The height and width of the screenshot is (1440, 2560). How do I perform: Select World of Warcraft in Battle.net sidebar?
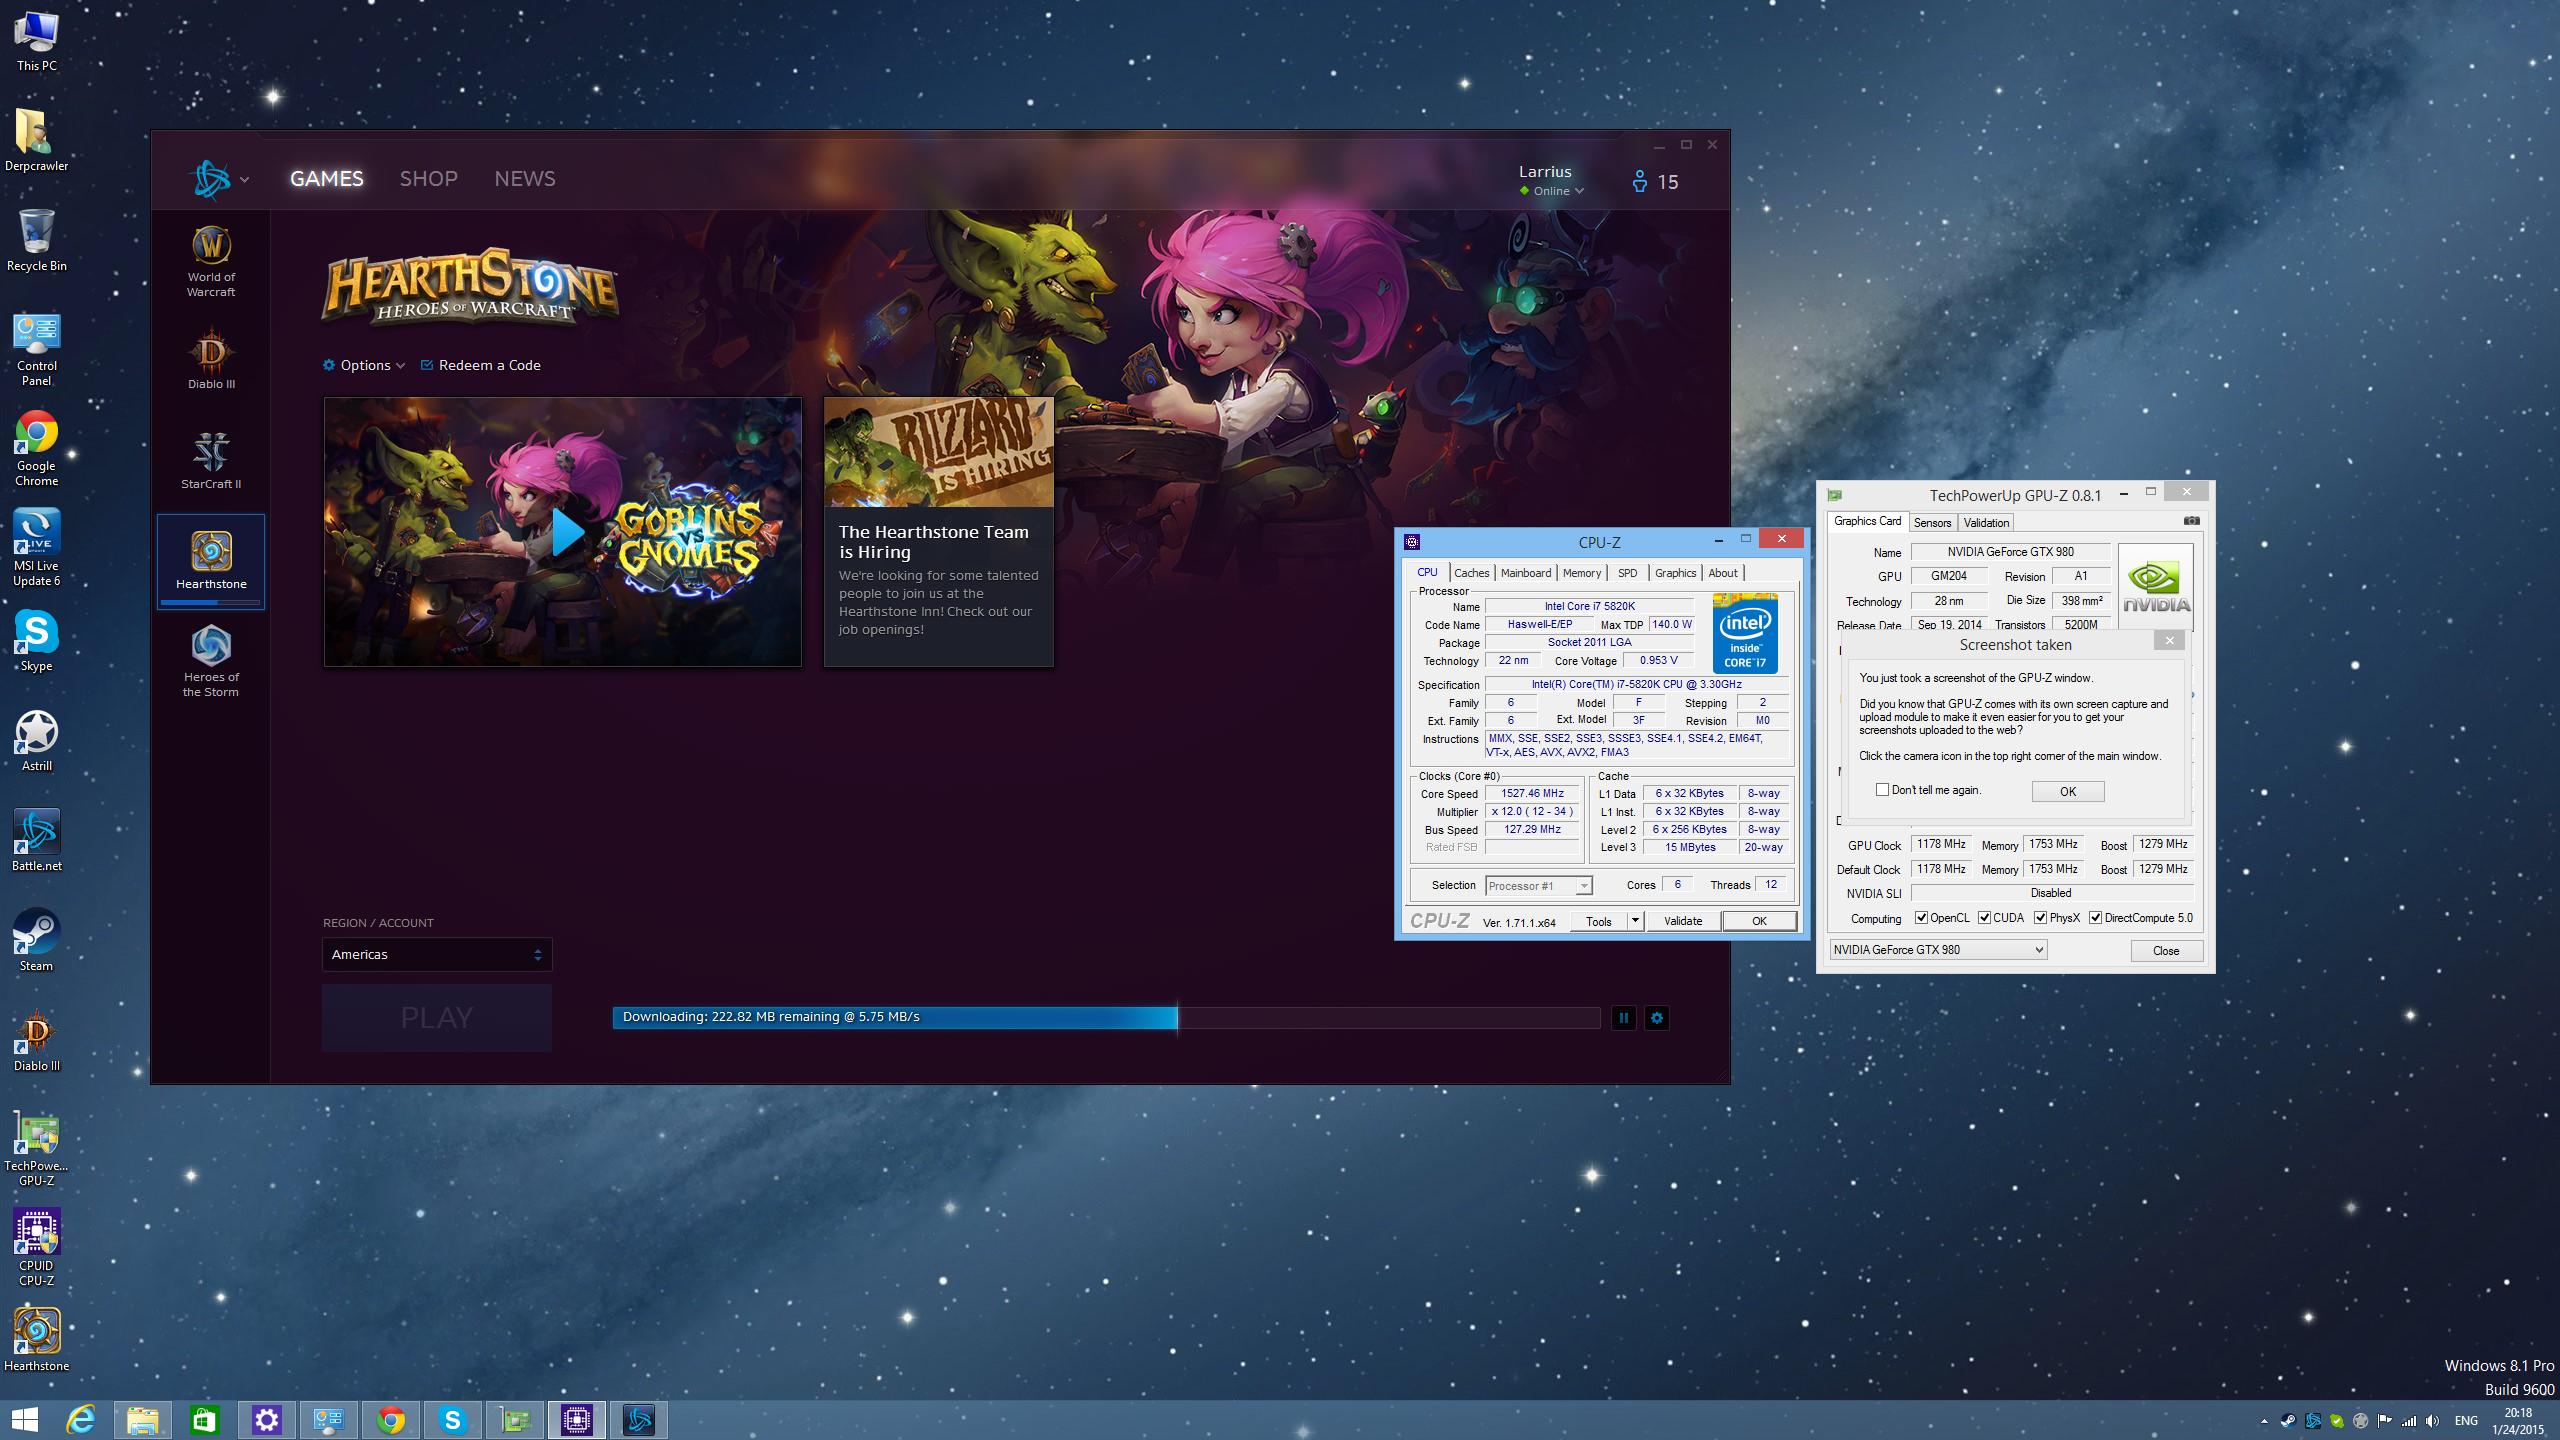211,262
